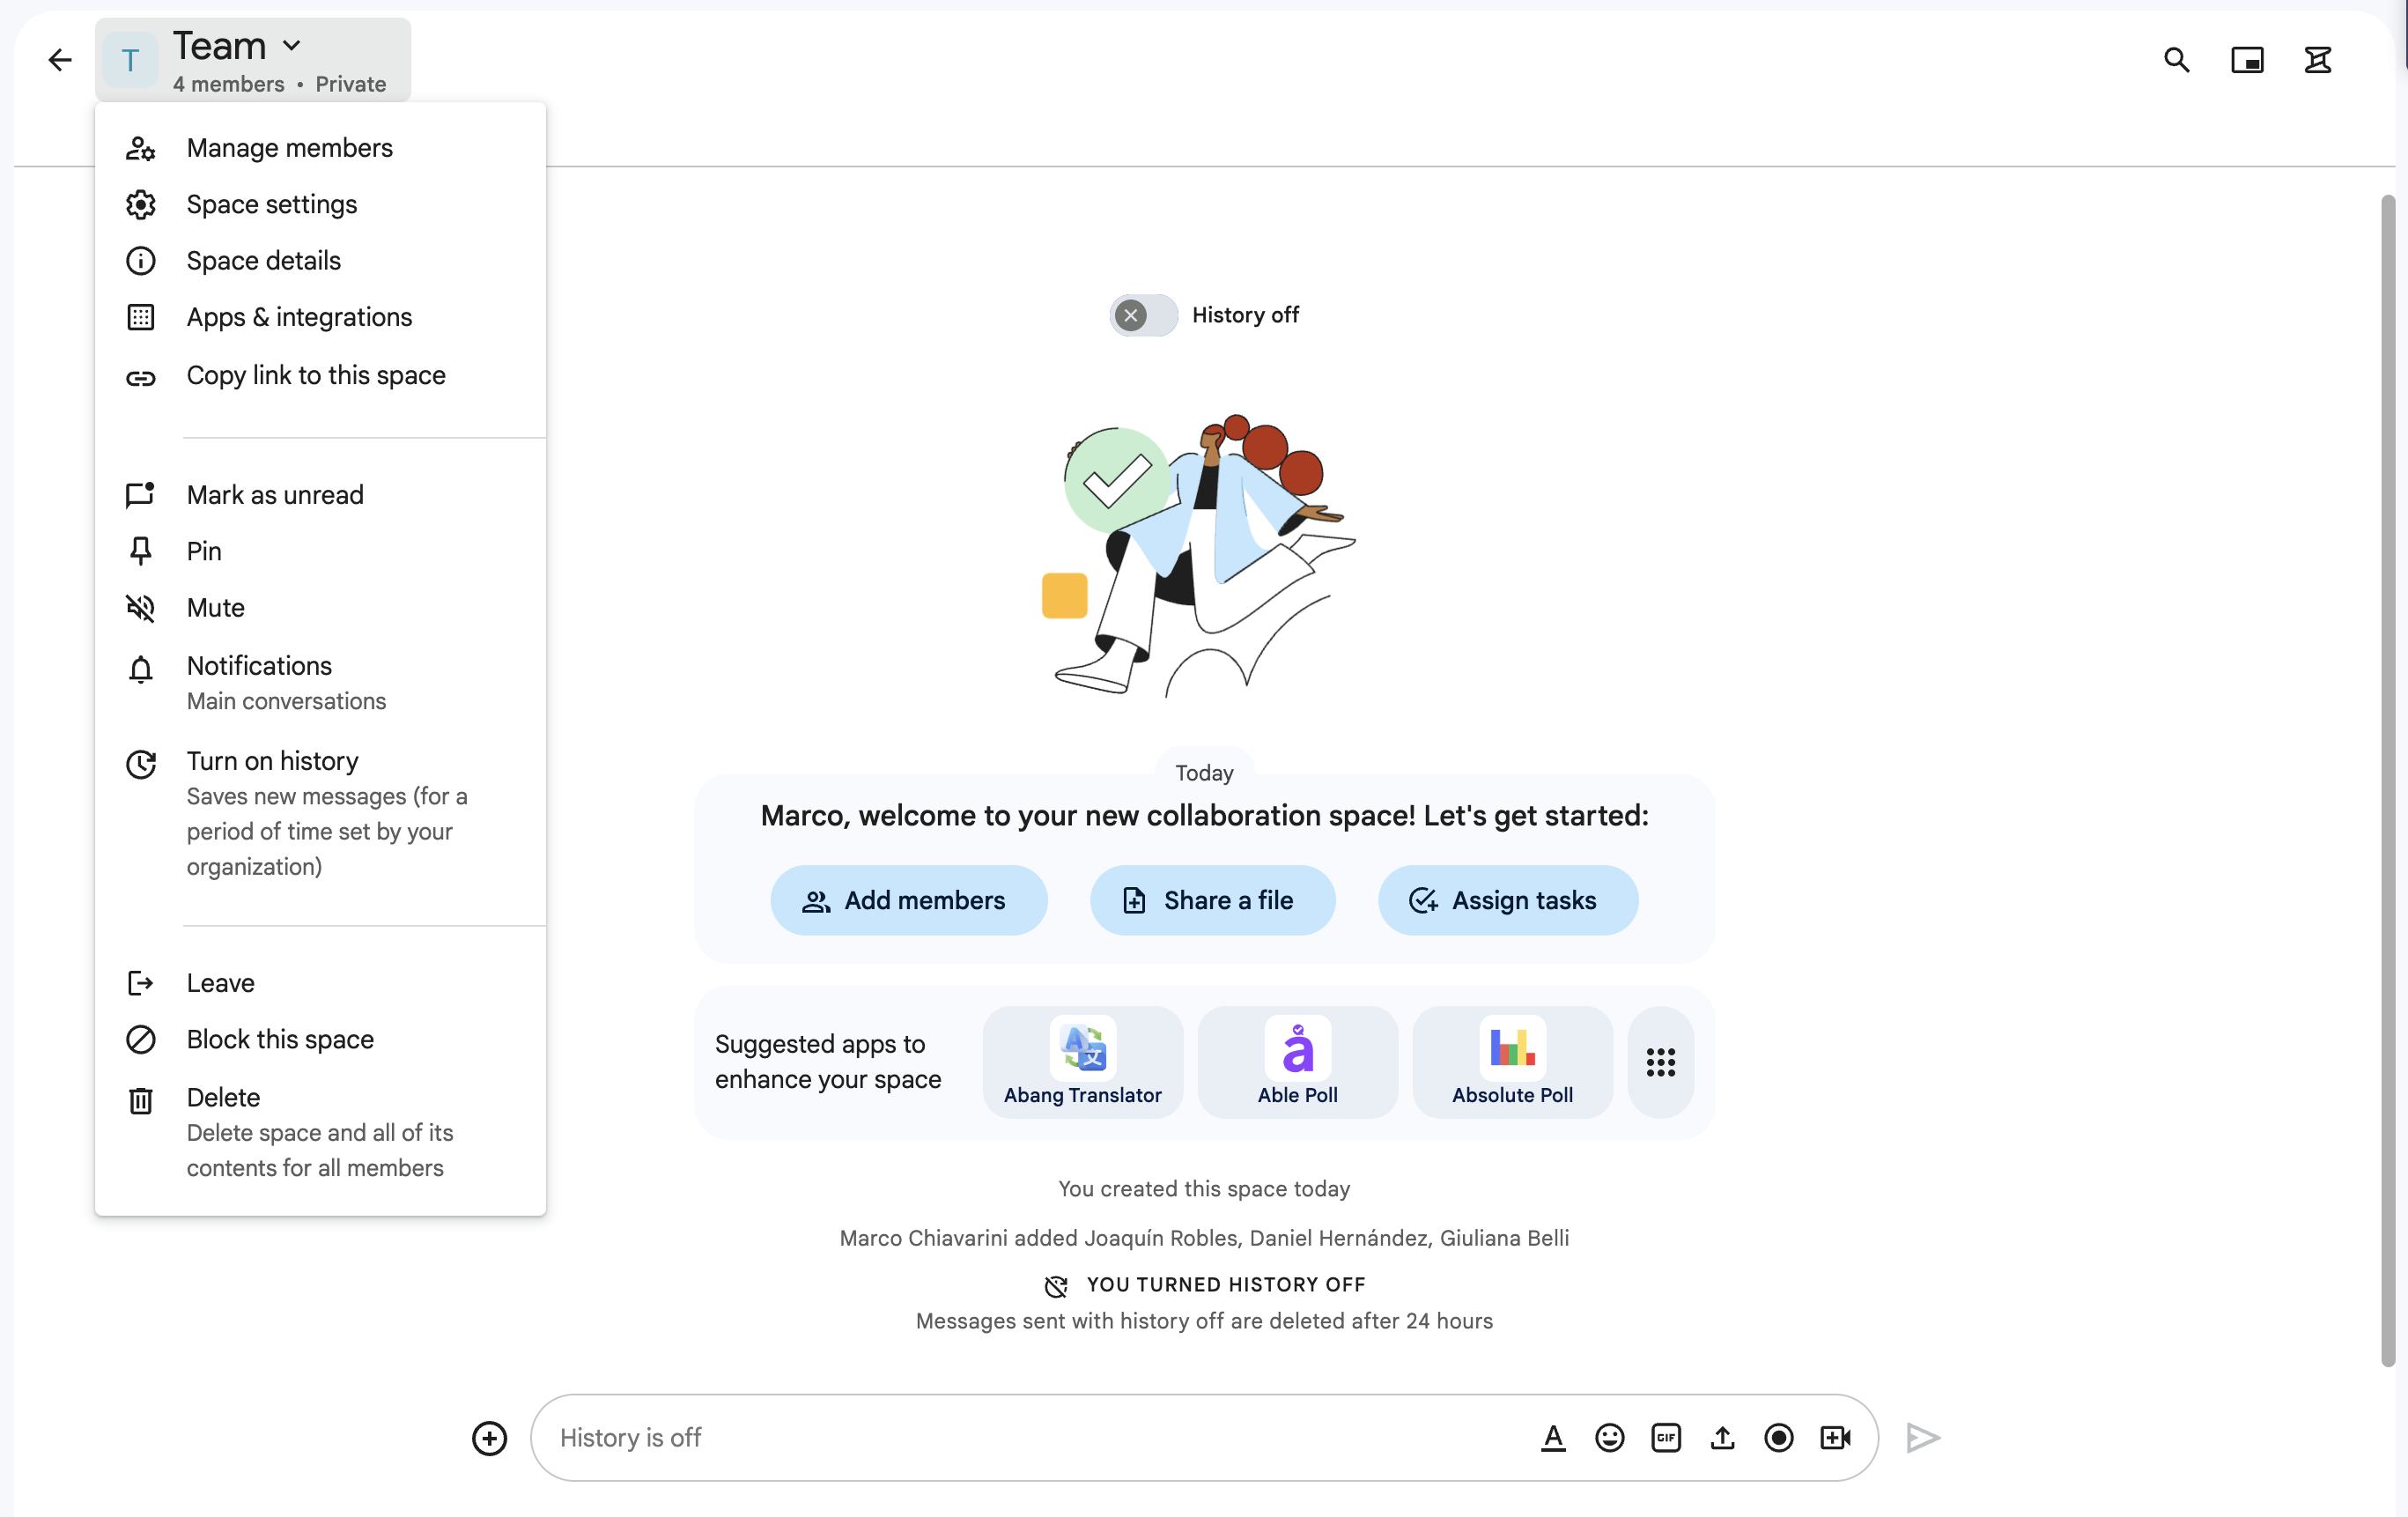This screenshot has width=2408, height=1517.
Task: Toggle History off status indicator
Action: (1145, 314)
